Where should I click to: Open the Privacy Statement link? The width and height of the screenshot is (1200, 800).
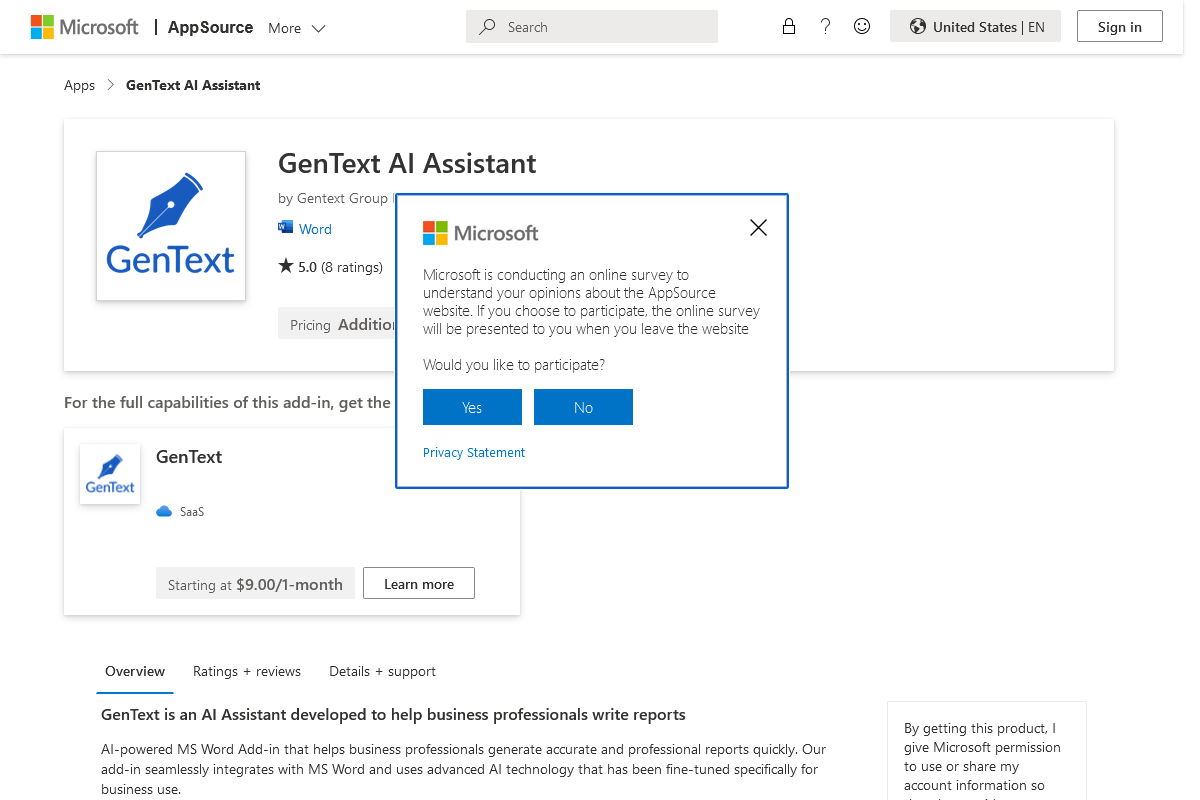tap(473, 452)
